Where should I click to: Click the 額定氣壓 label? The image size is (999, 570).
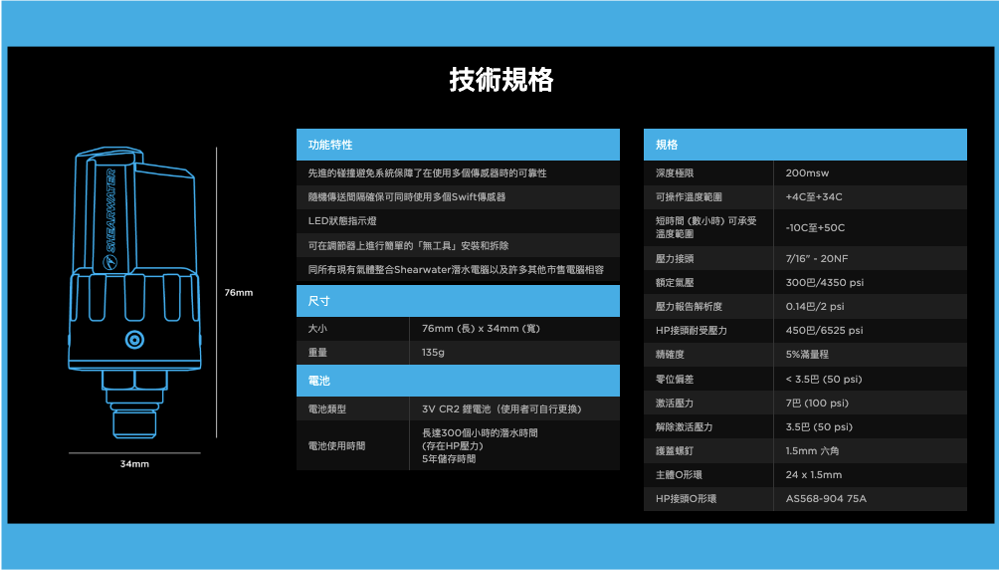coord(675,283)
